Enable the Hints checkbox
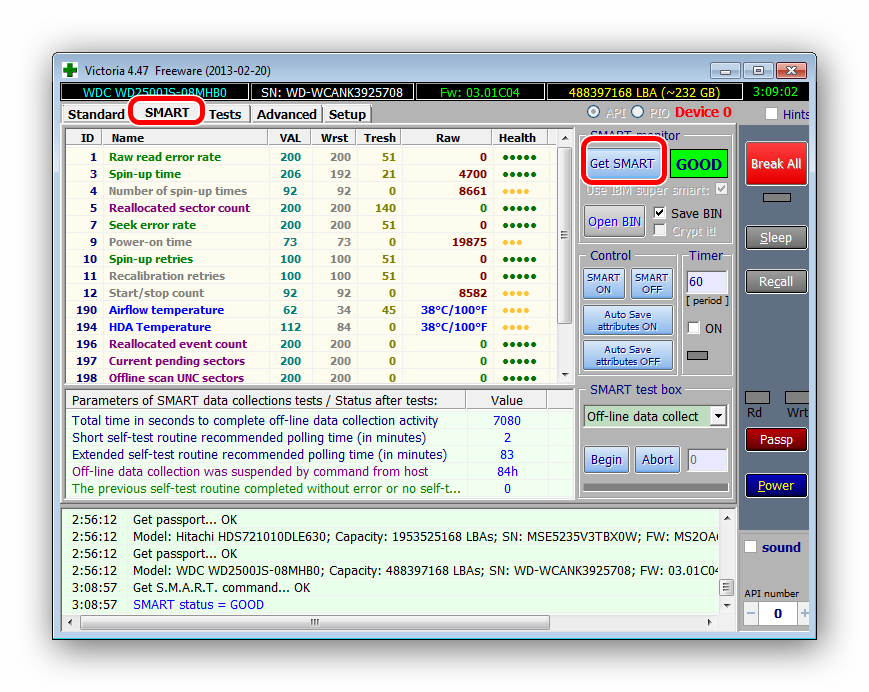869x692 pixels. pos(771,114)
